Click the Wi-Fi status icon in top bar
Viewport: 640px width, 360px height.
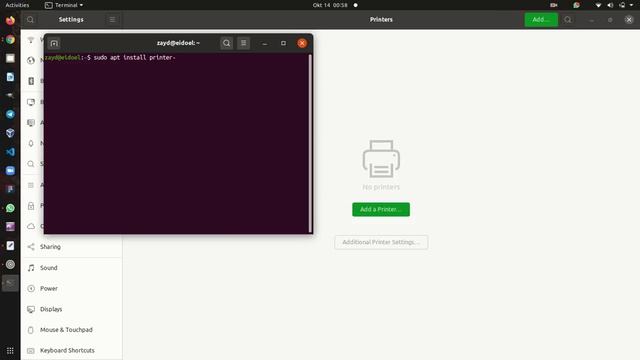[x=598, y=5]
